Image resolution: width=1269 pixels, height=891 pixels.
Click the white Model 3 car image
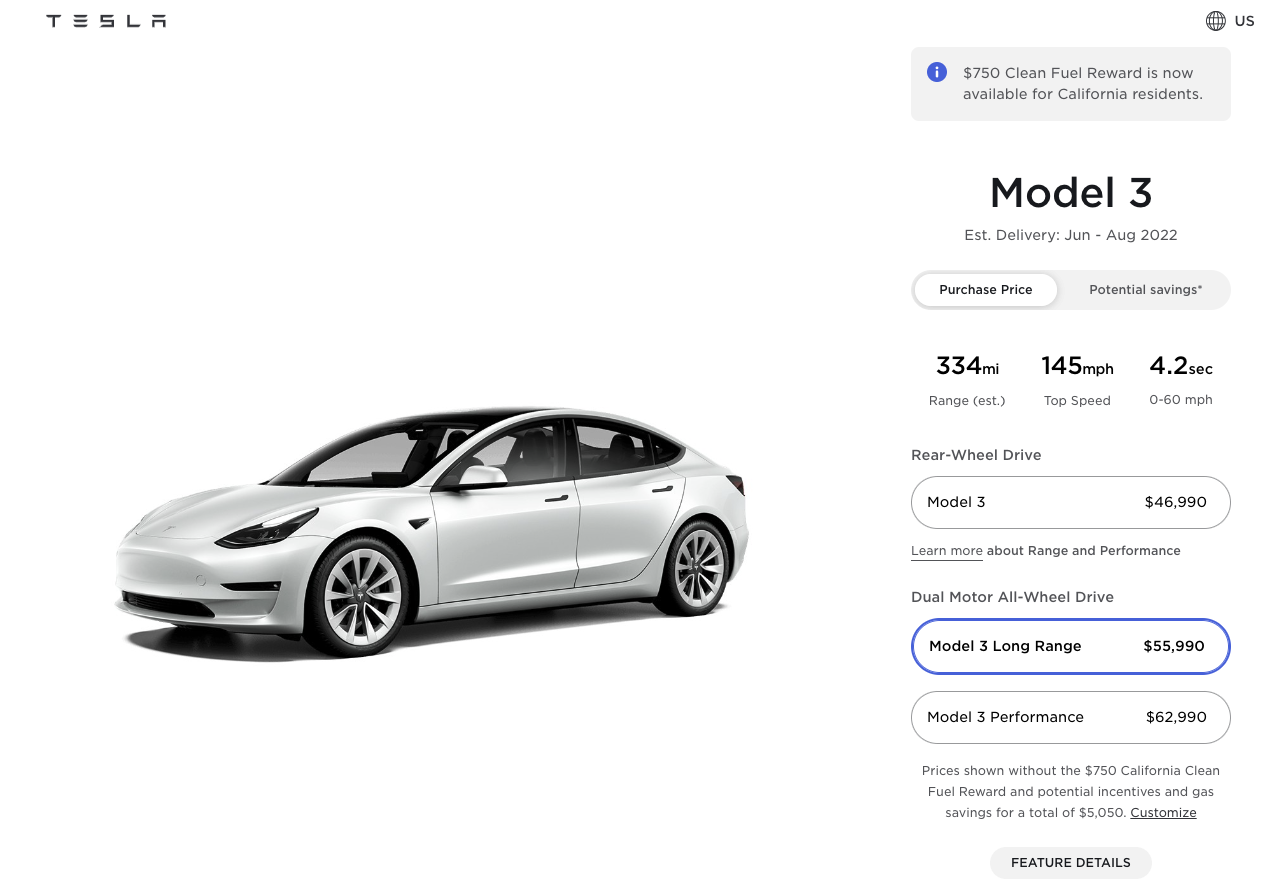(x=432, y=530)
